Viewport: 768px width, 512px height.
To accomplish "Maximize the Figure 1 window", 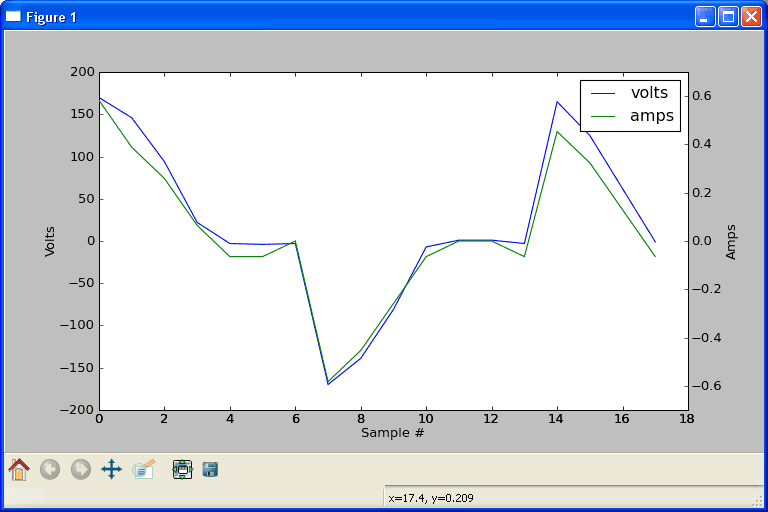I will [x=728, y=17].
